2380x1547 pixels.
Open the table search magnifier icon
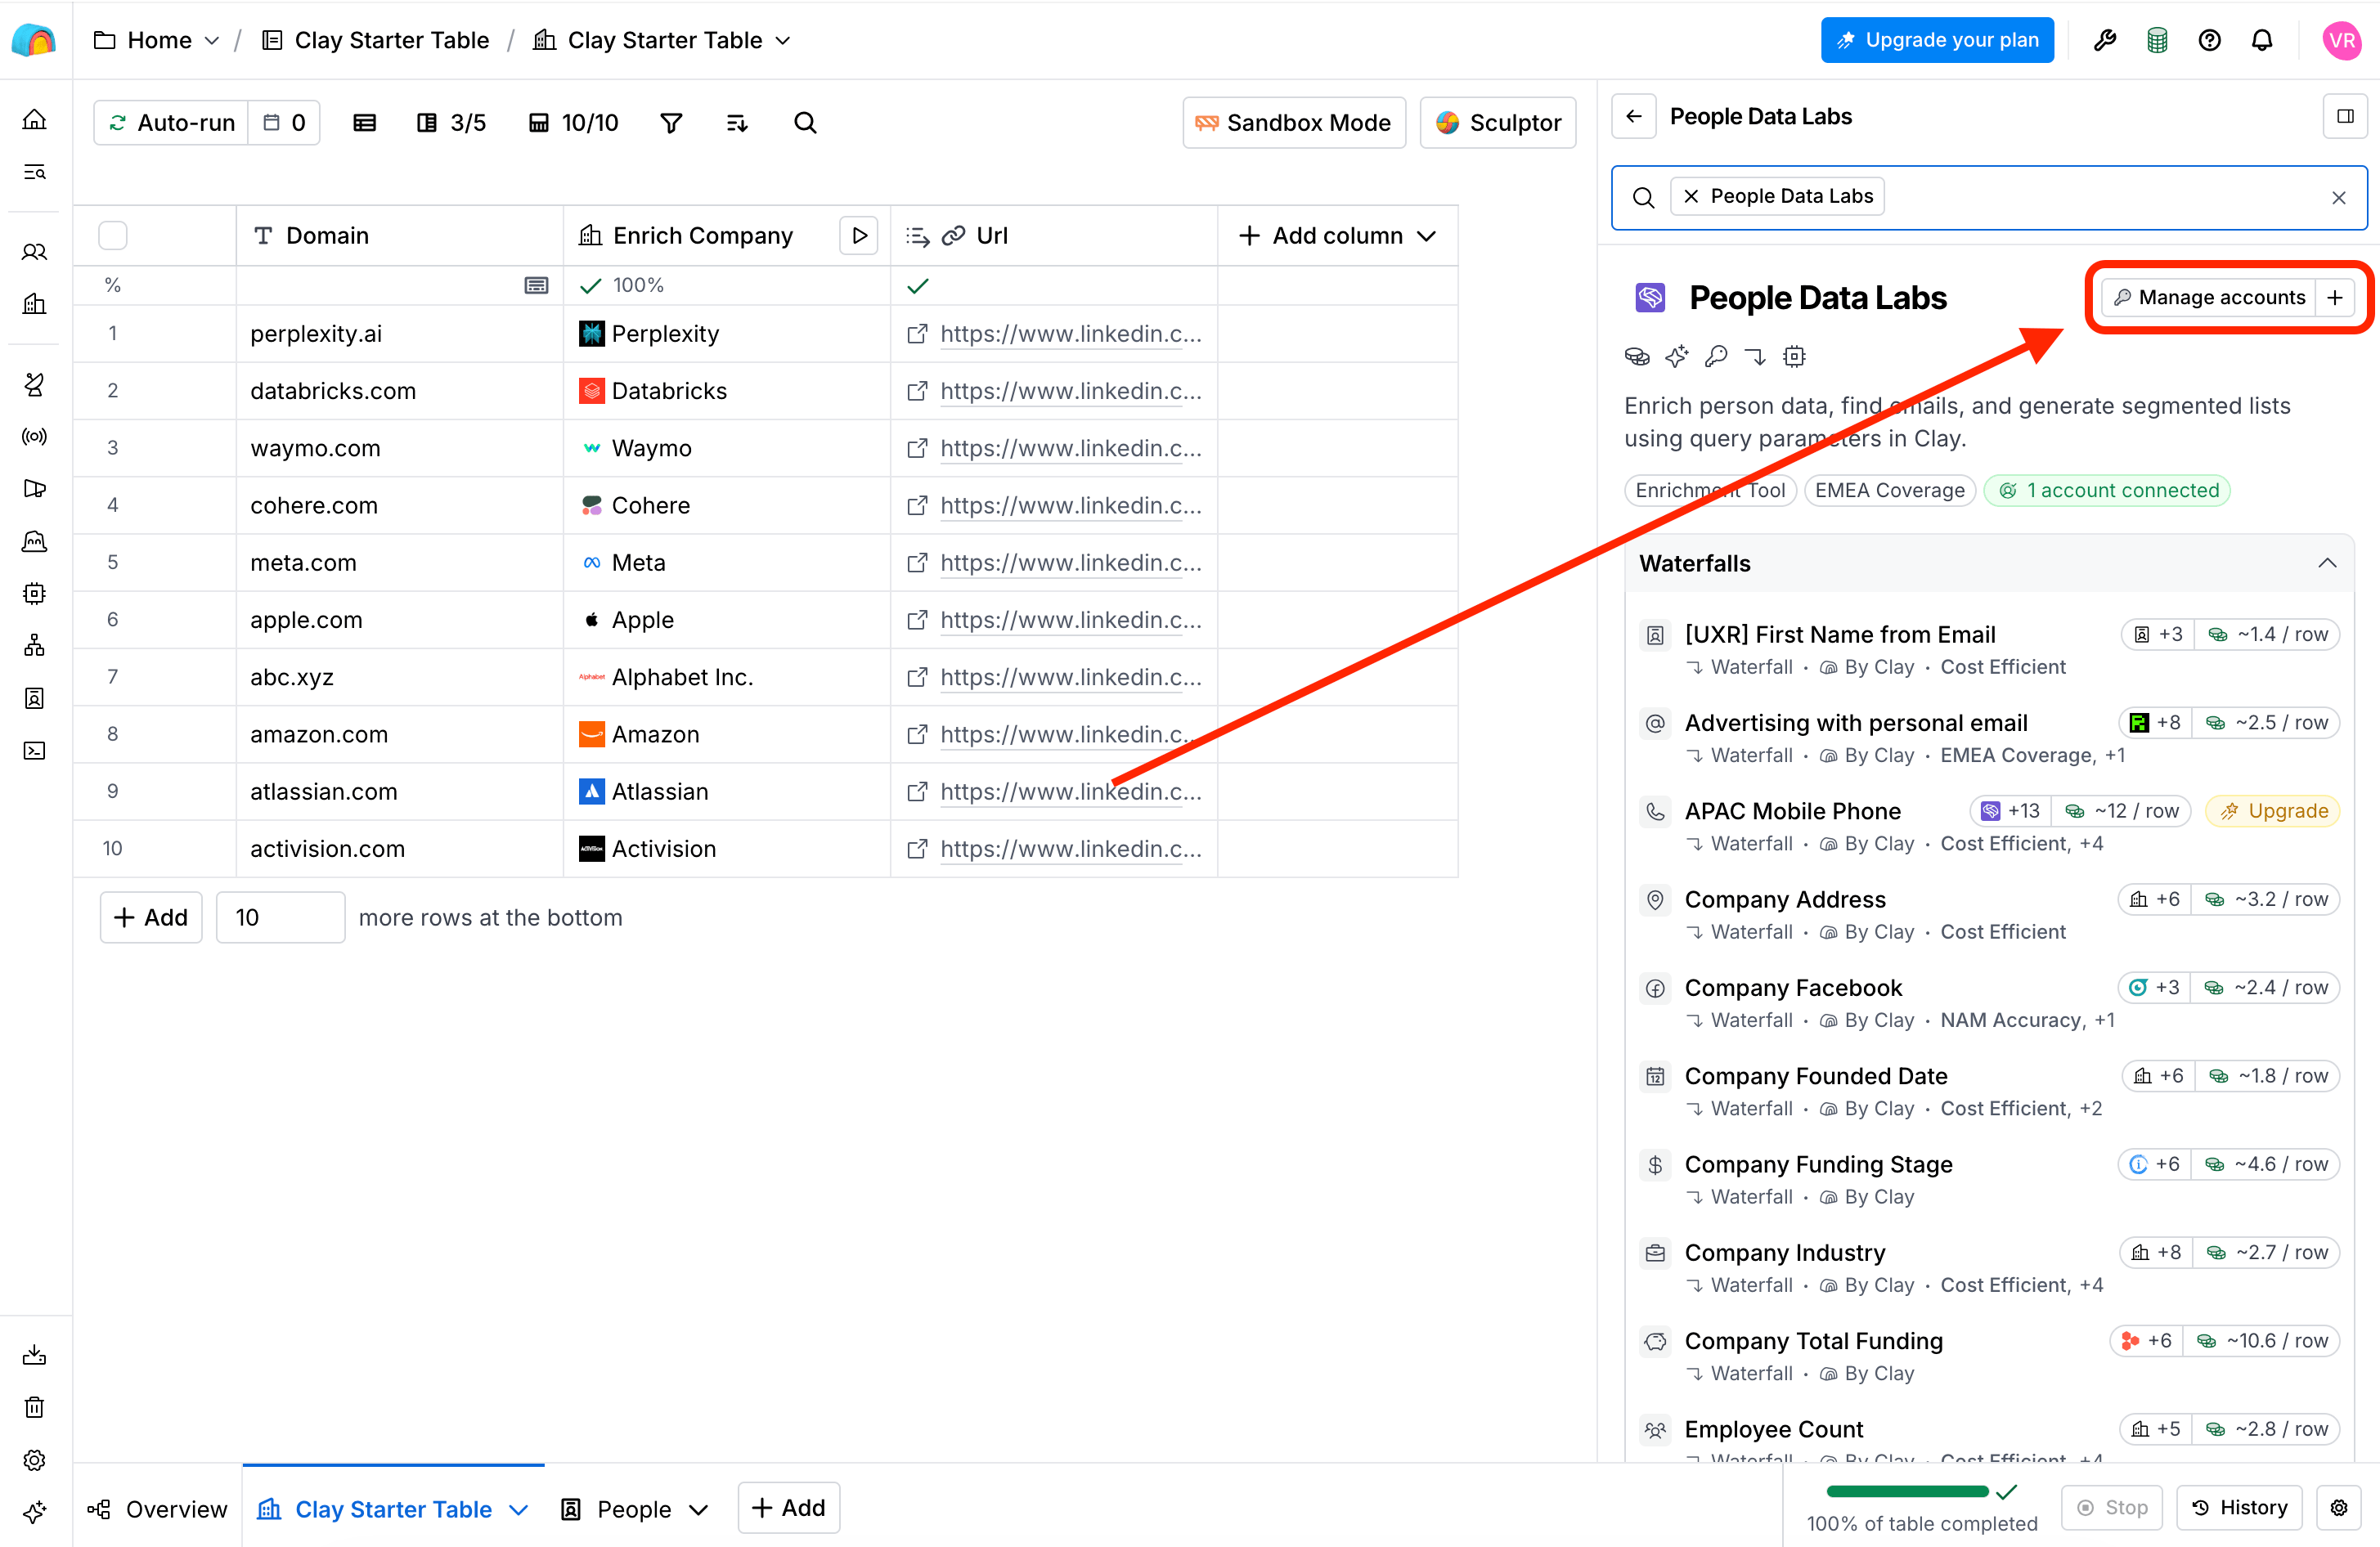click(x=805, y=123)
